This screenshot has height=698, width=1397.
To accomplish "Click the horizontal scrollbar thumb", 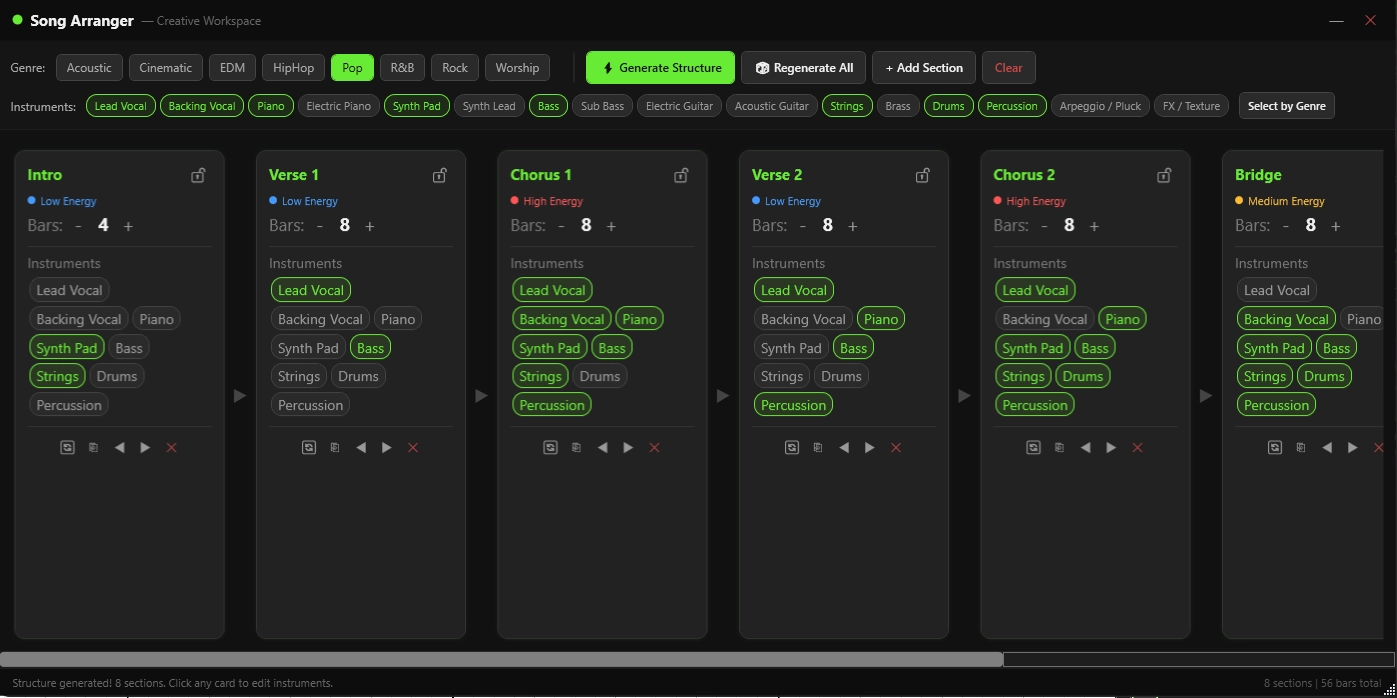I will 501,660.
